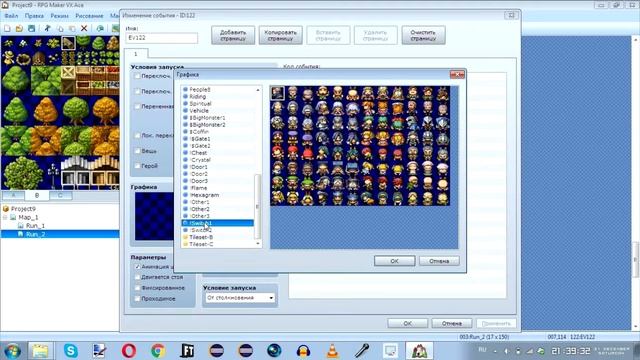Image resolution: width=640 pixels, height=360 pixels.
Task: Click the Windows Start button
Action: coord(12,351)
